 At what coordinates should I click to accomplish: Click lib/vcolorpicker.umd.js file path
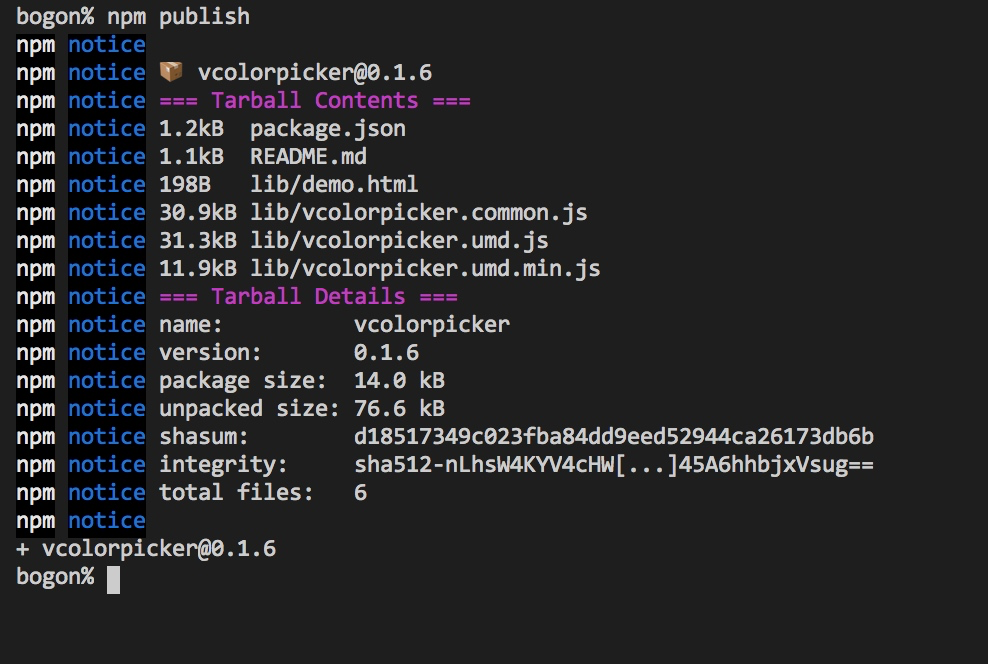tap(399, 241)
